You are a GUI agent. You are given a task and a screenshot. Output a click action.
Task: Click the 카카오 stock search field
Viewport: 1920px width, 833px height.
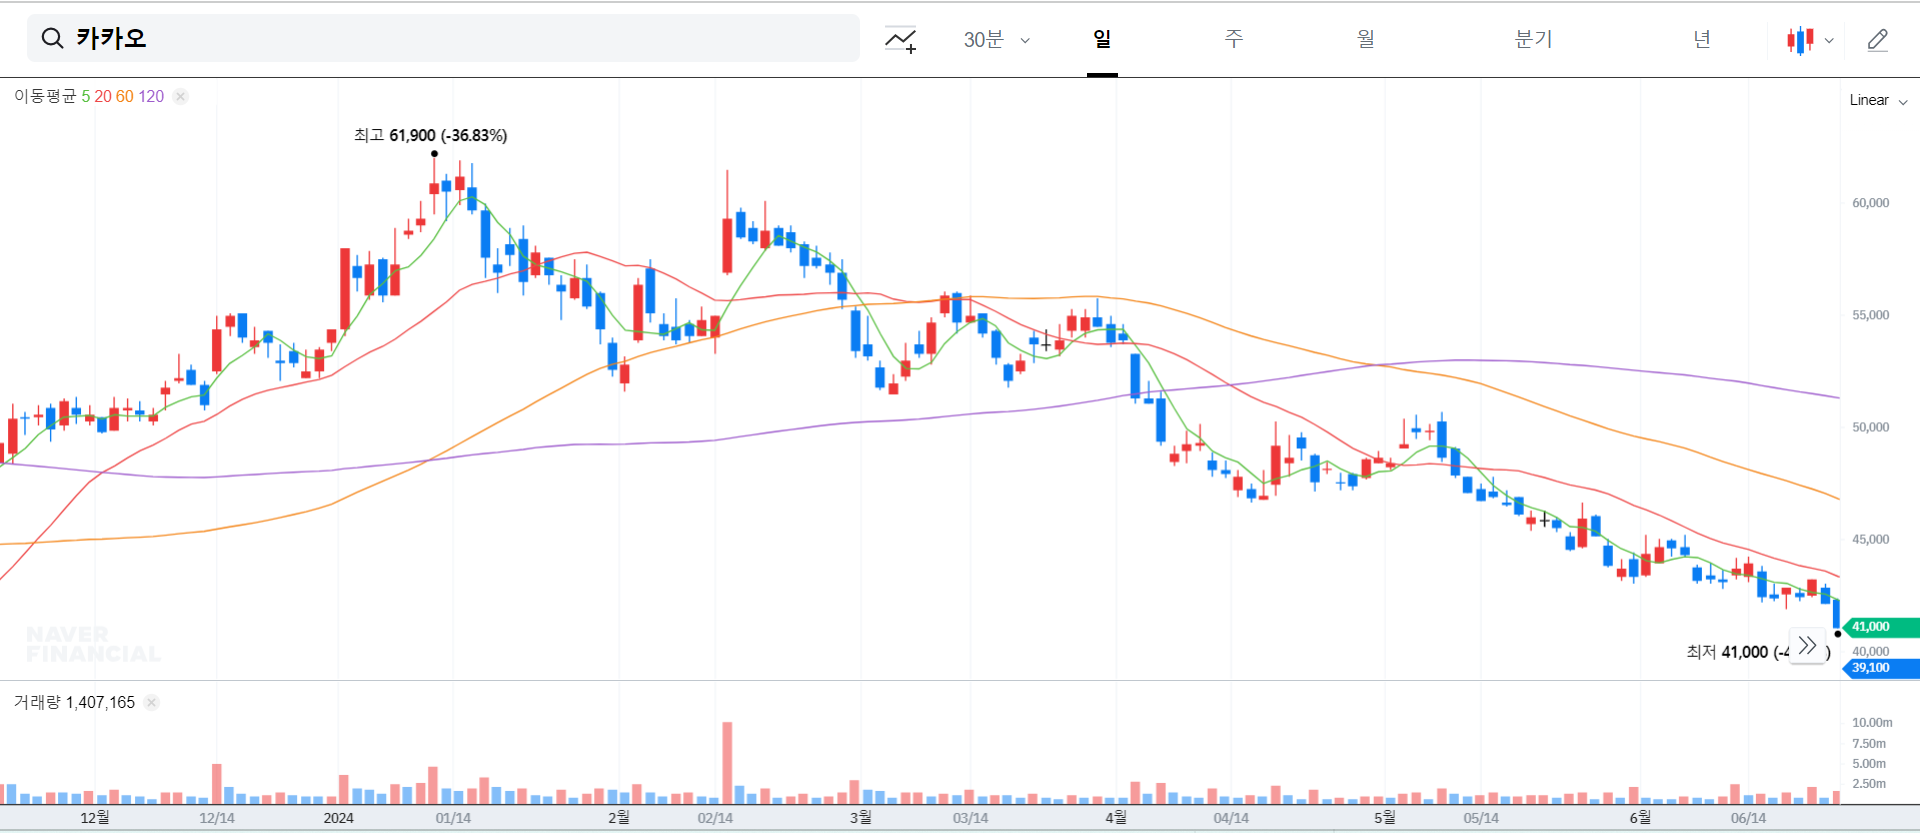443,38
